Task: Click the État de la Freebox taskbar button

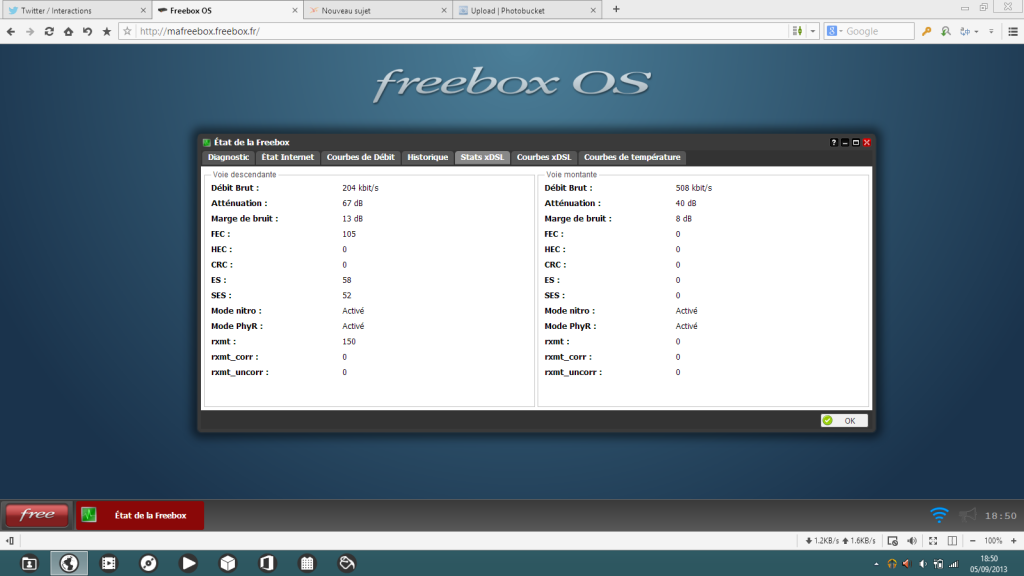Action: pos(140,515)
